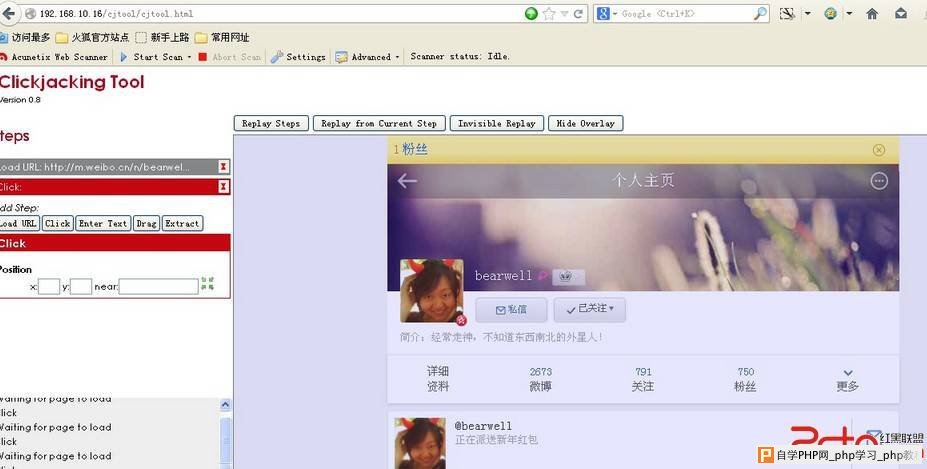
Task: Open the Acunetix Settings wrench item
Action: 299,57
